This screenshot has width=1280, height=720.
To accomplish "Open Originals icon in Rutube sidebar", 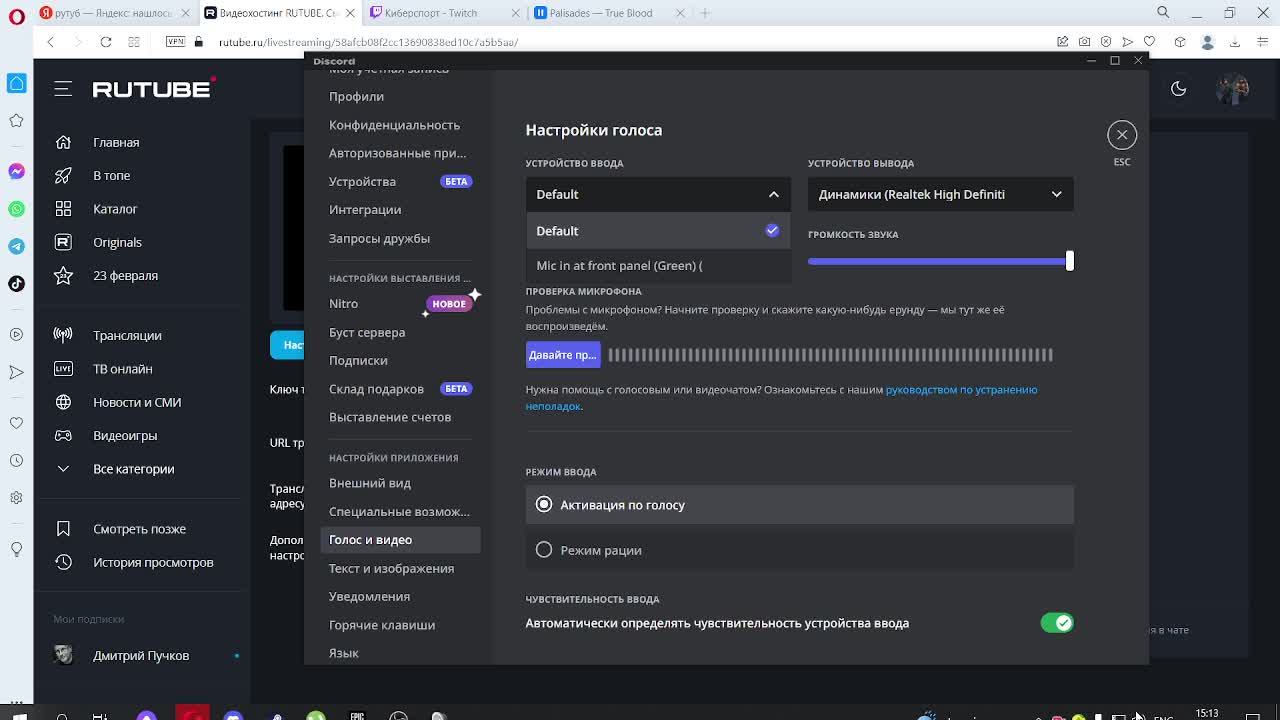I will click(63, 242).
